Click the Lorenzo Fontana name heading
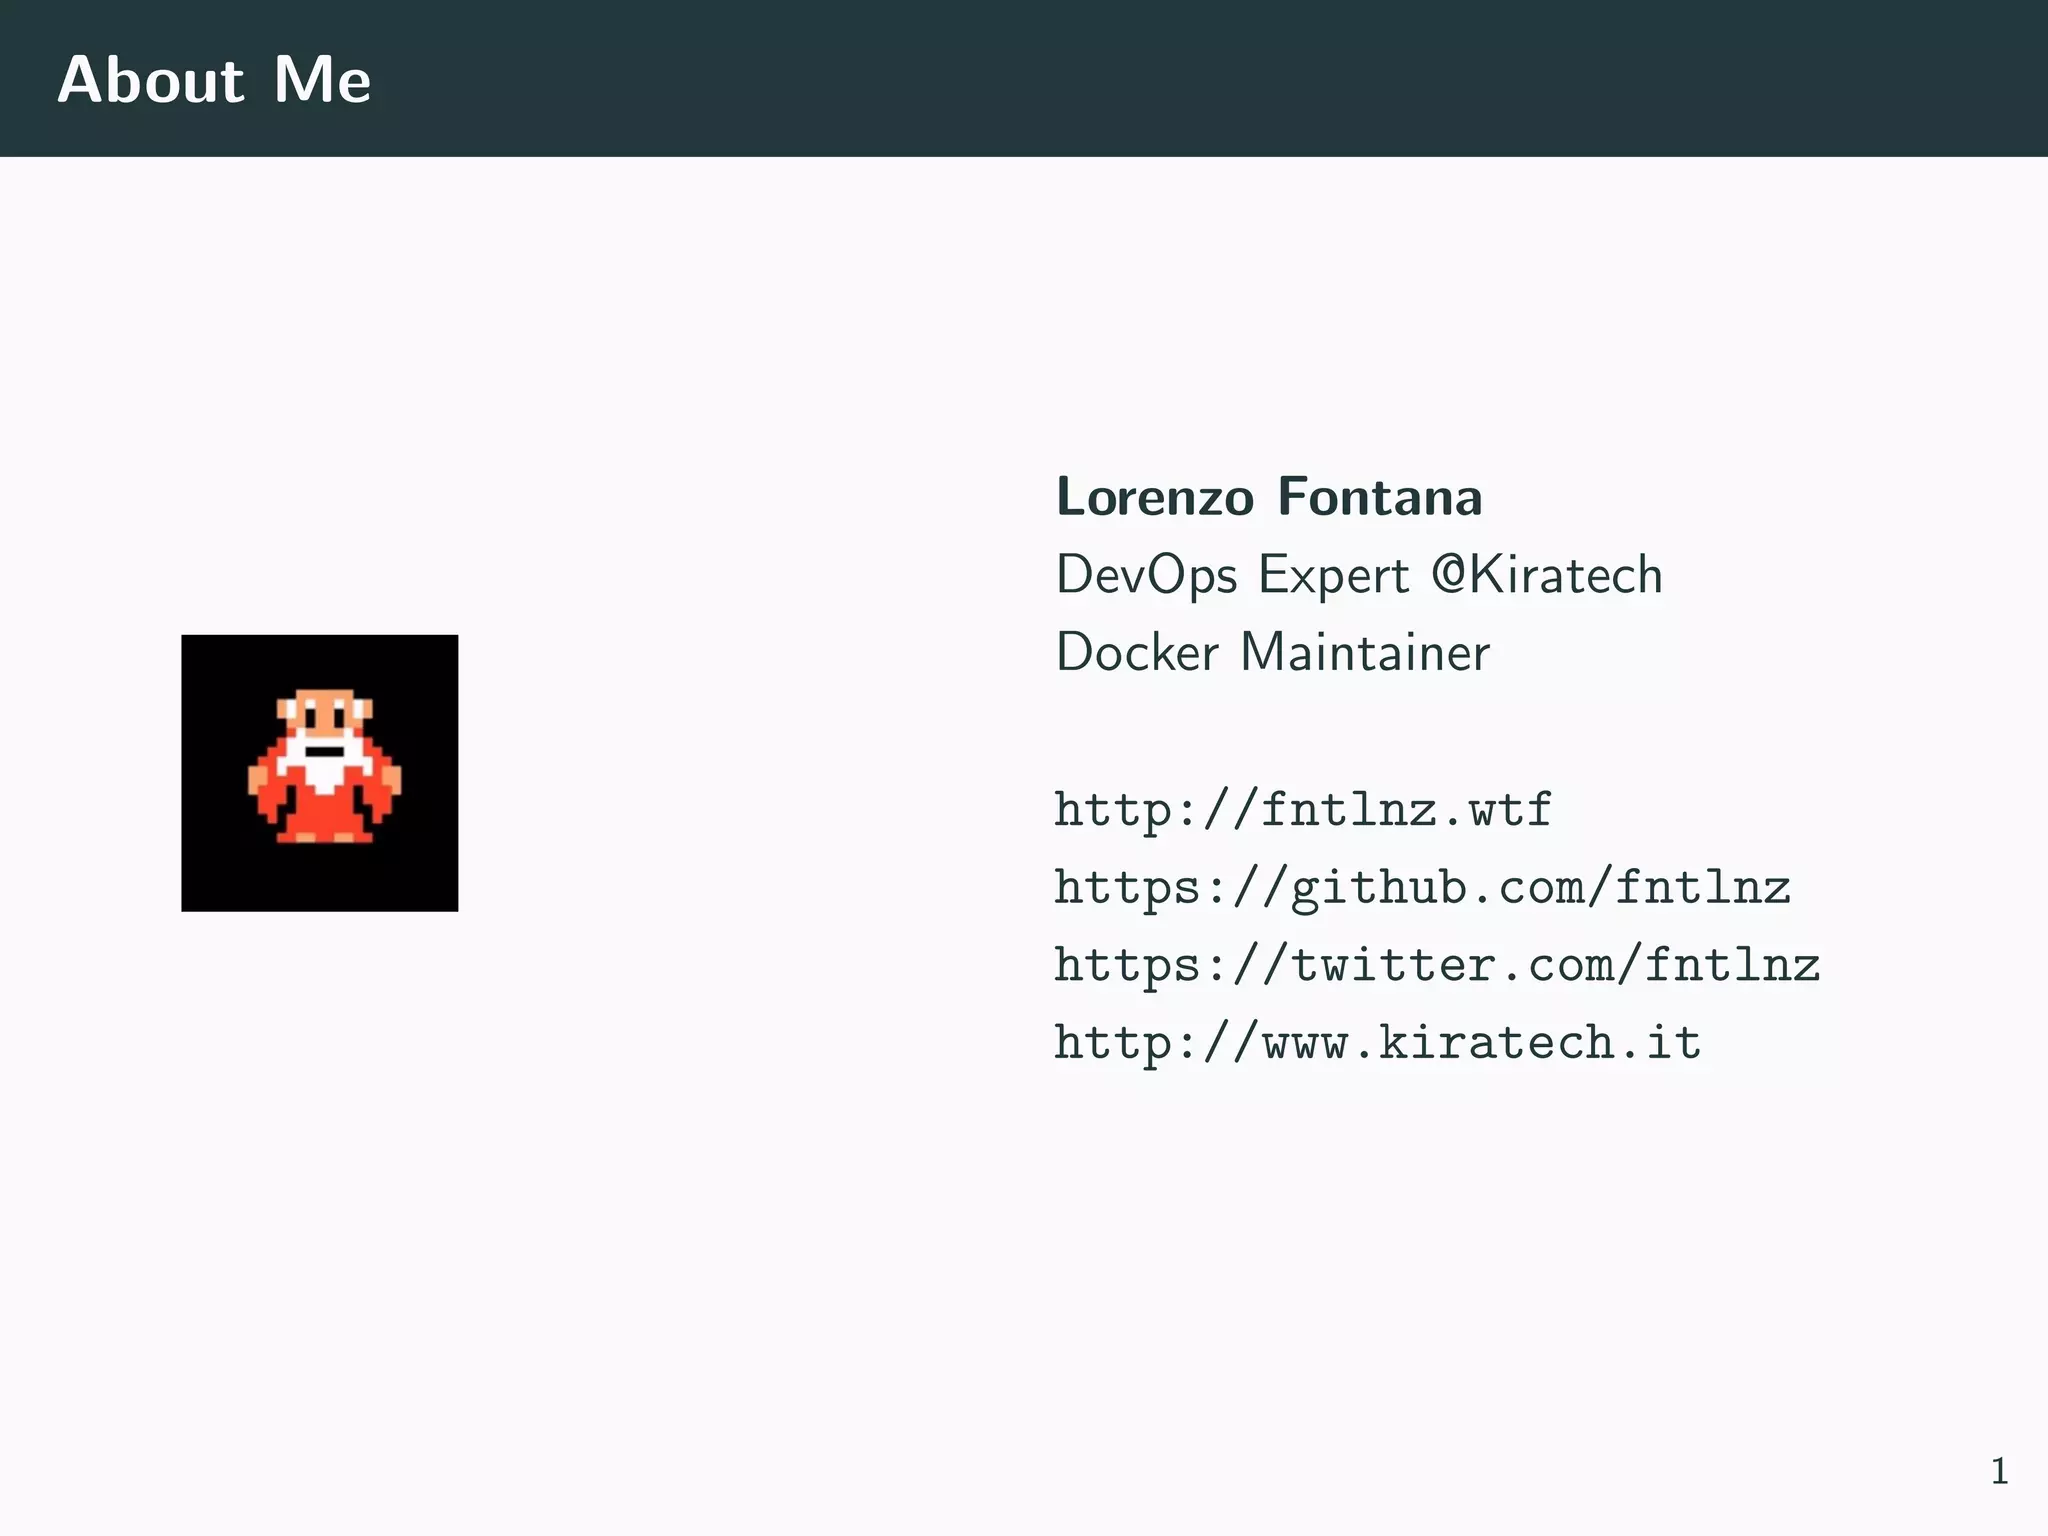This screenshot has width=2048, height=1536. pyautogui.click(x=1268, y=497)
